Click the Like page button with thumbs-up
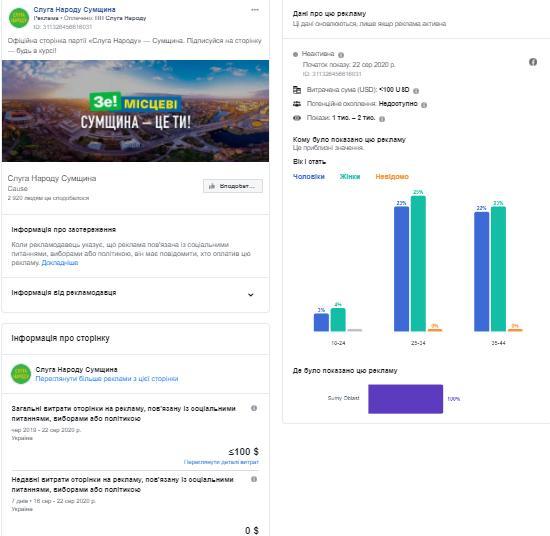550x536 pixels. pyautogui.click(x=233, y=186)
